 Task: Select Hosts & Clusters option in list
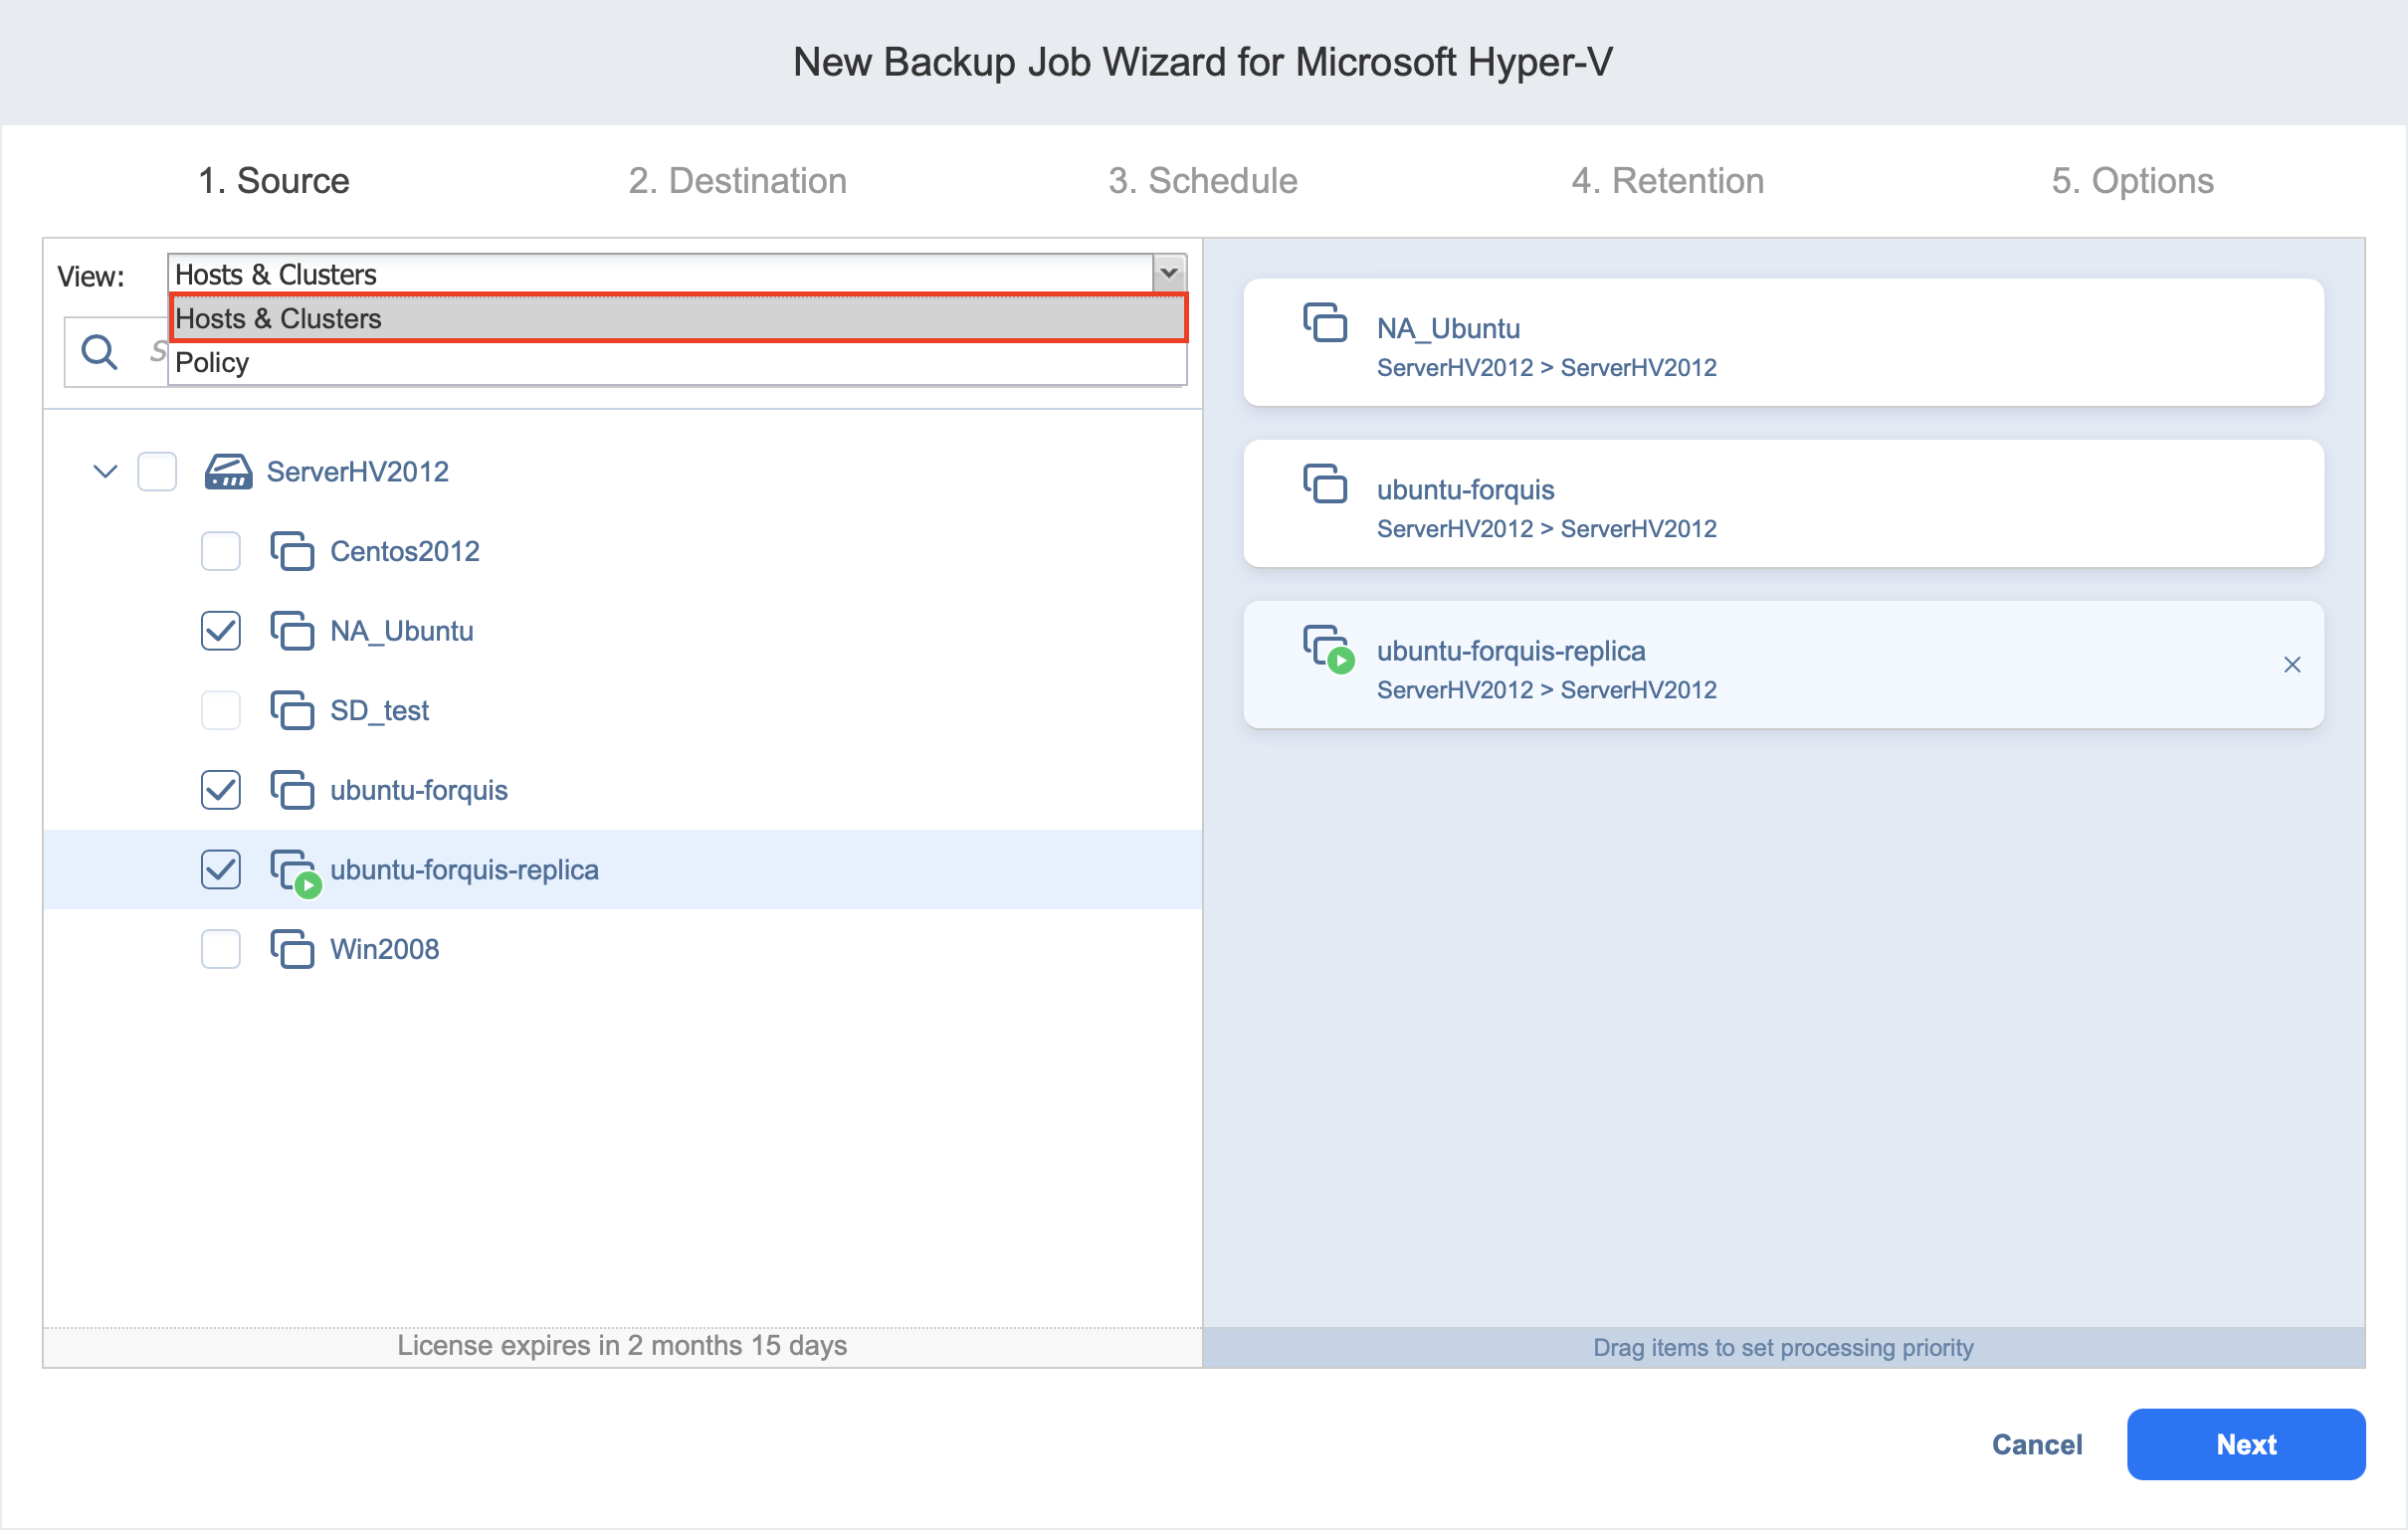coord(278,319)
